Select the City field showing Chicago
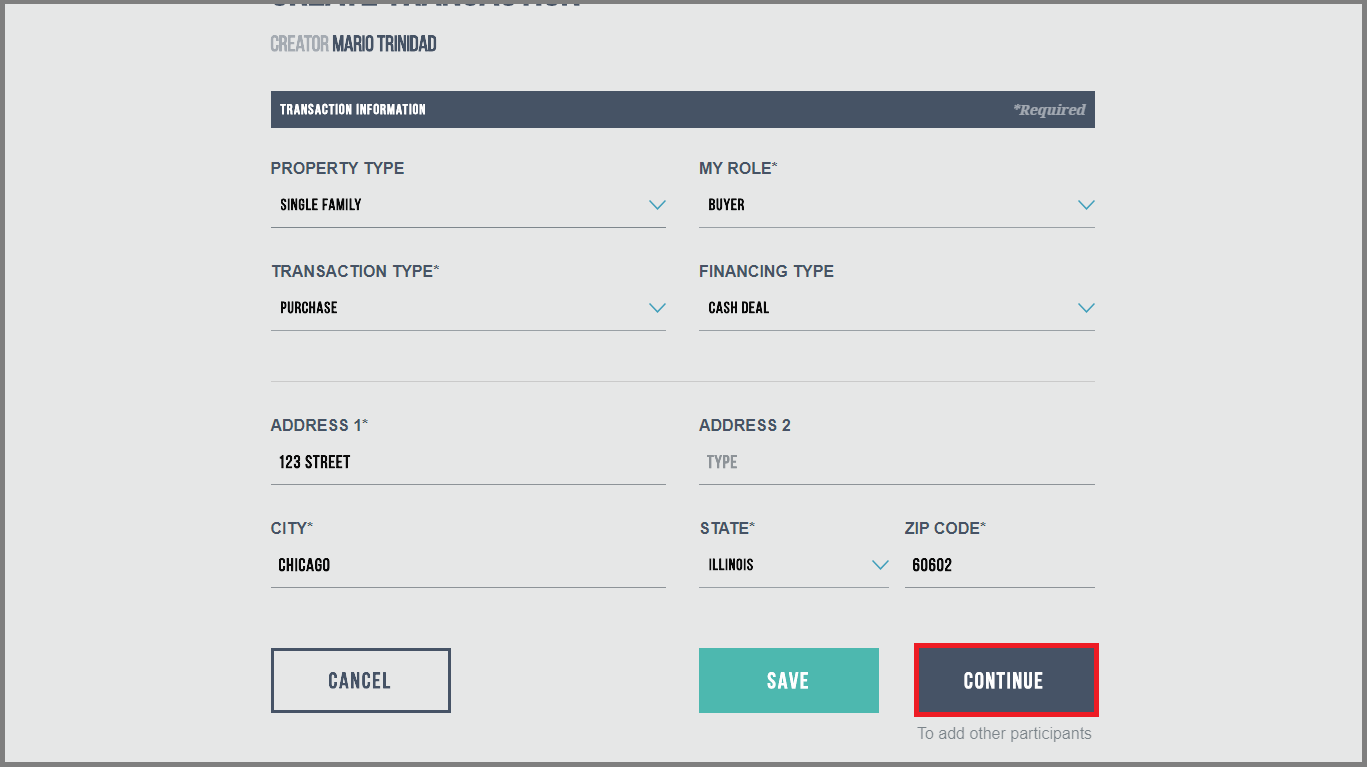This screenshot has width=1367, height=767. pyautogui.click(x=468, y=565)
